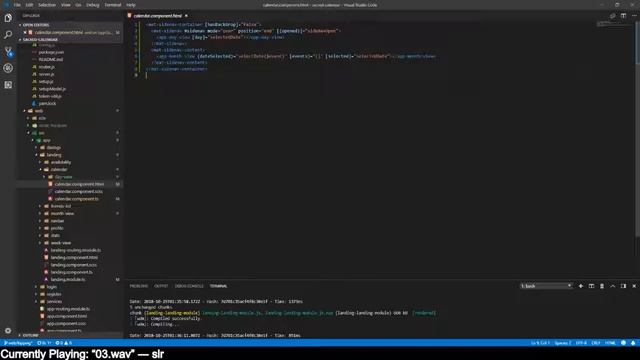The height and width of the screenshot is (360, 640).
Task: Open the Source Control view
Action: (8, 51)
